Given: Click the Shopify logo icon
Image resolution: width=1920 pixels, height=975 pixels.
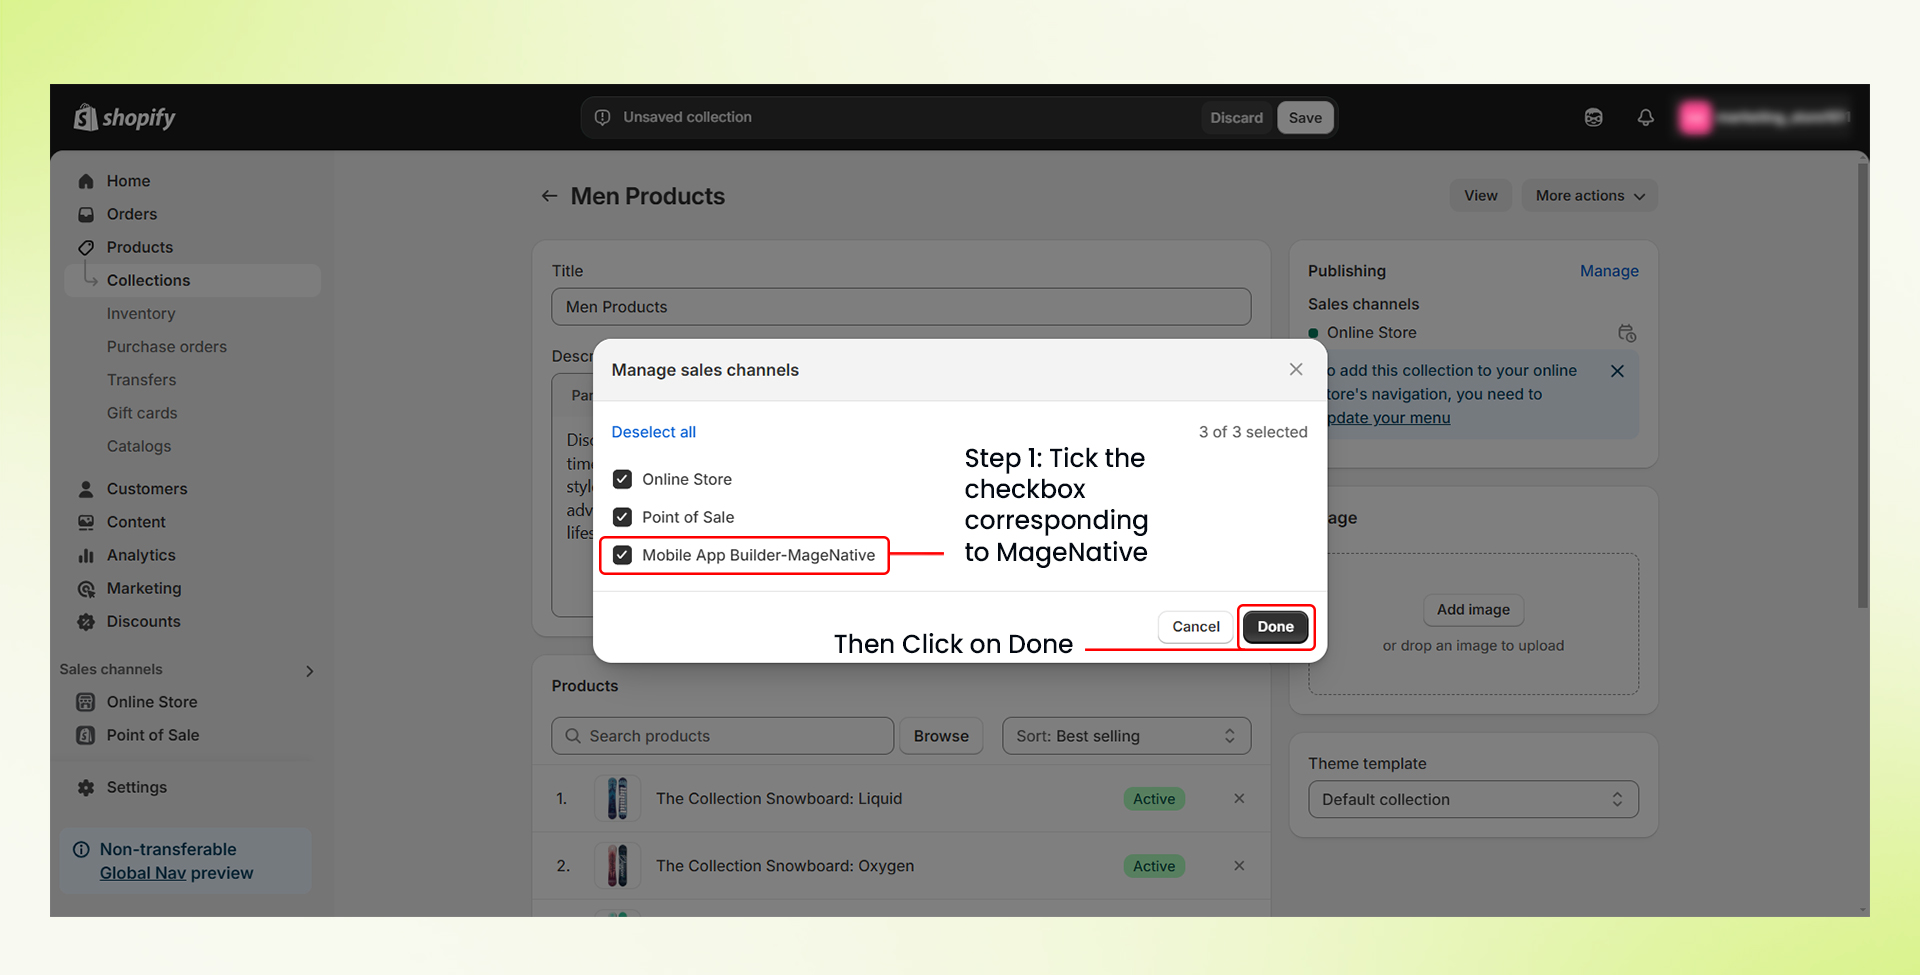Looking at the screenshot, I should [86, 118].
